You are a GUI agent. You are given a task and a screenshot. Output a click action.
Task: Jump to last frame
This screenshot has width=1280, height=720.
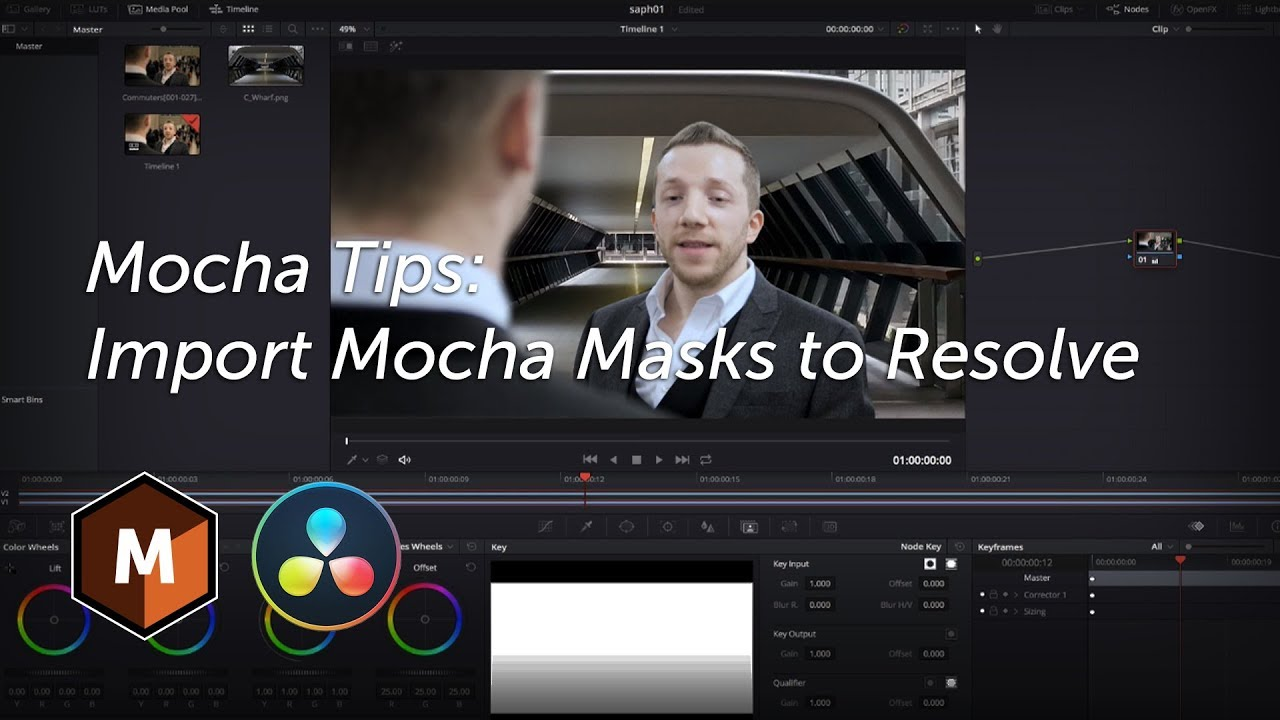click(682, 460)
